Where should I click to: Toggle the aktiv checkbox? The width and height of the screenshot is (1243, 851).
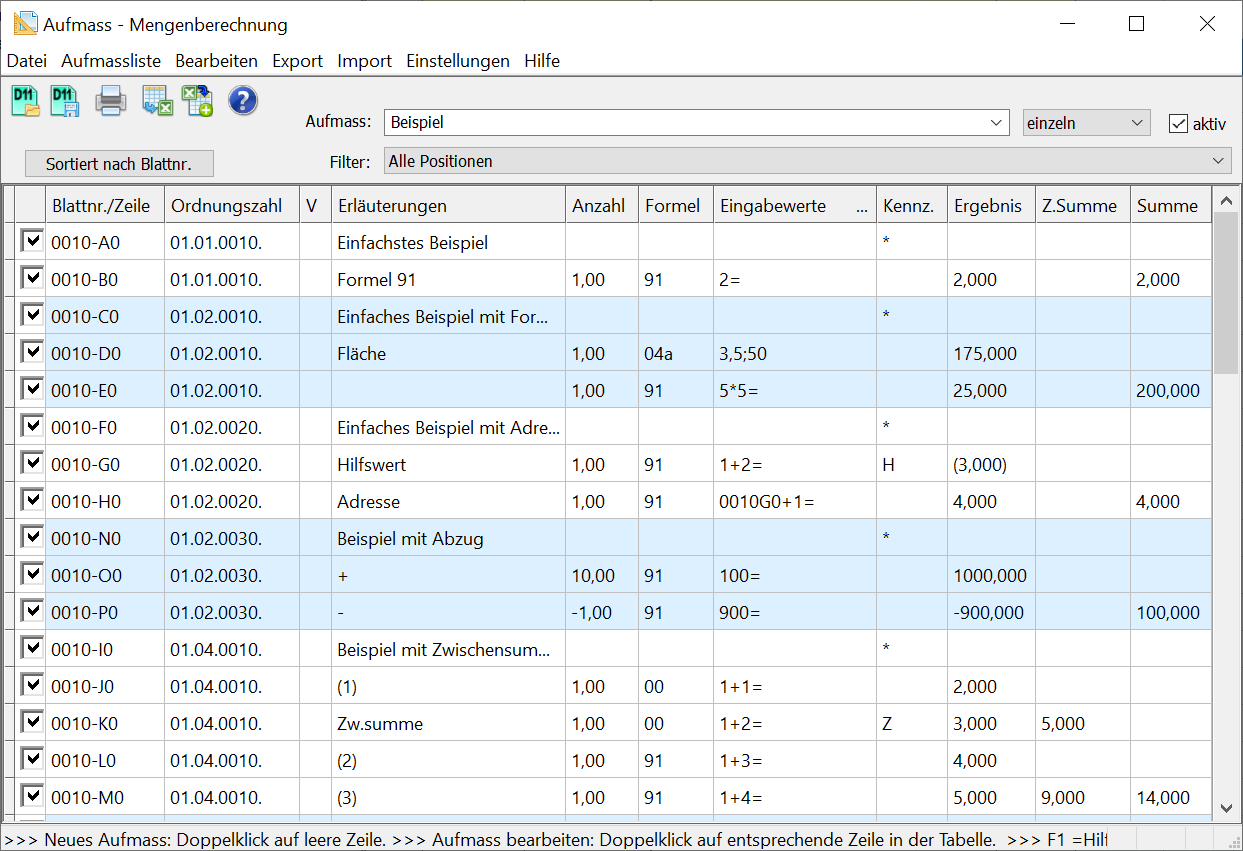(1178, 123)
